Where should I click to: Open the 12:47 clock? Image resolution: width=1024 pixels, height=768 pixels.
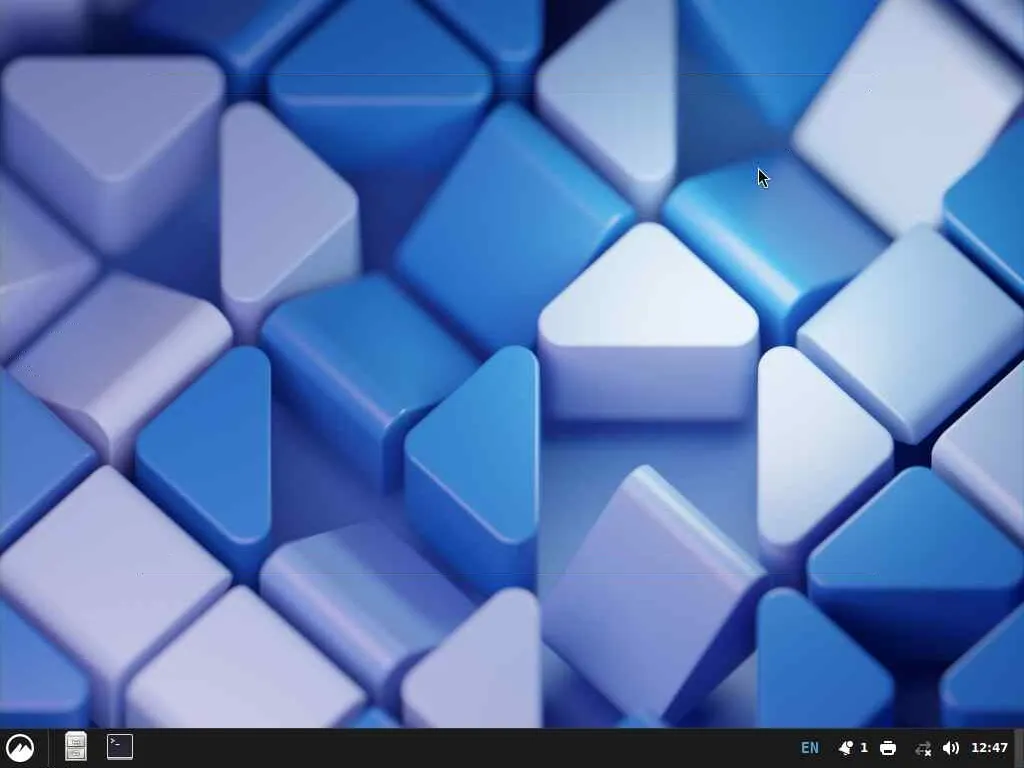click(989, 748)
